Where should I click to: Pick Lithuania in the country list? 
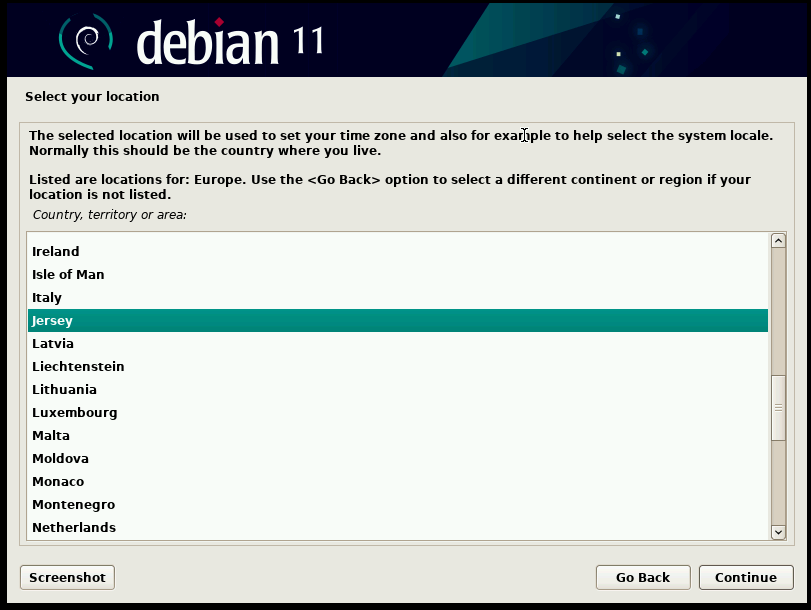397,390
